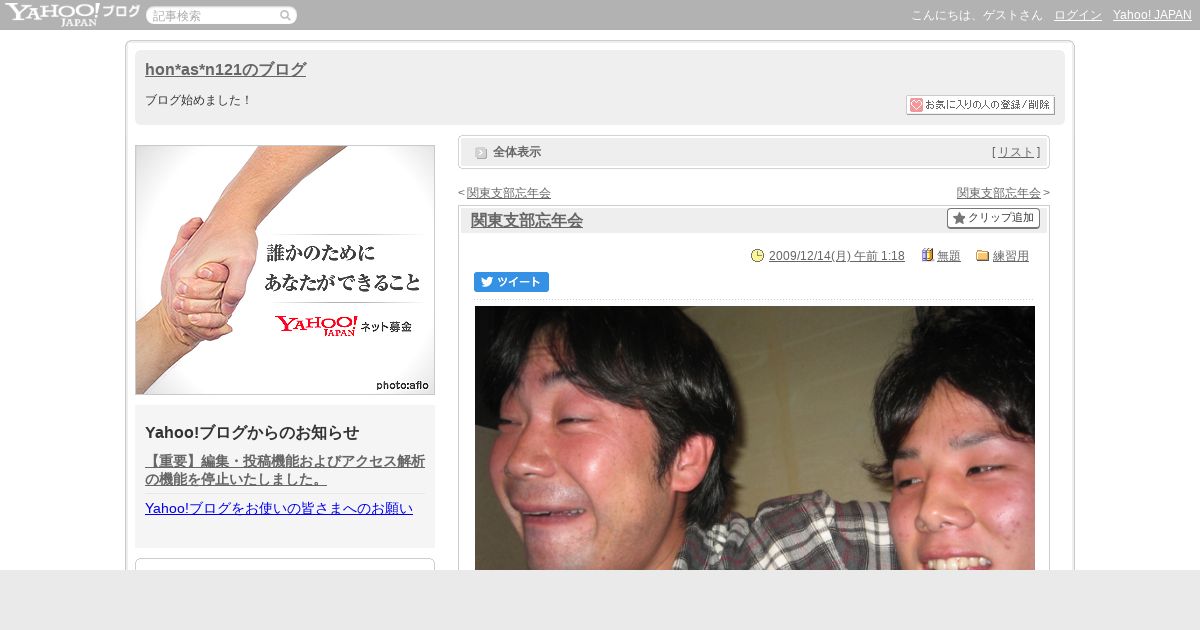Click the arrow icon beside 全体表示

[x=481, y=152]
